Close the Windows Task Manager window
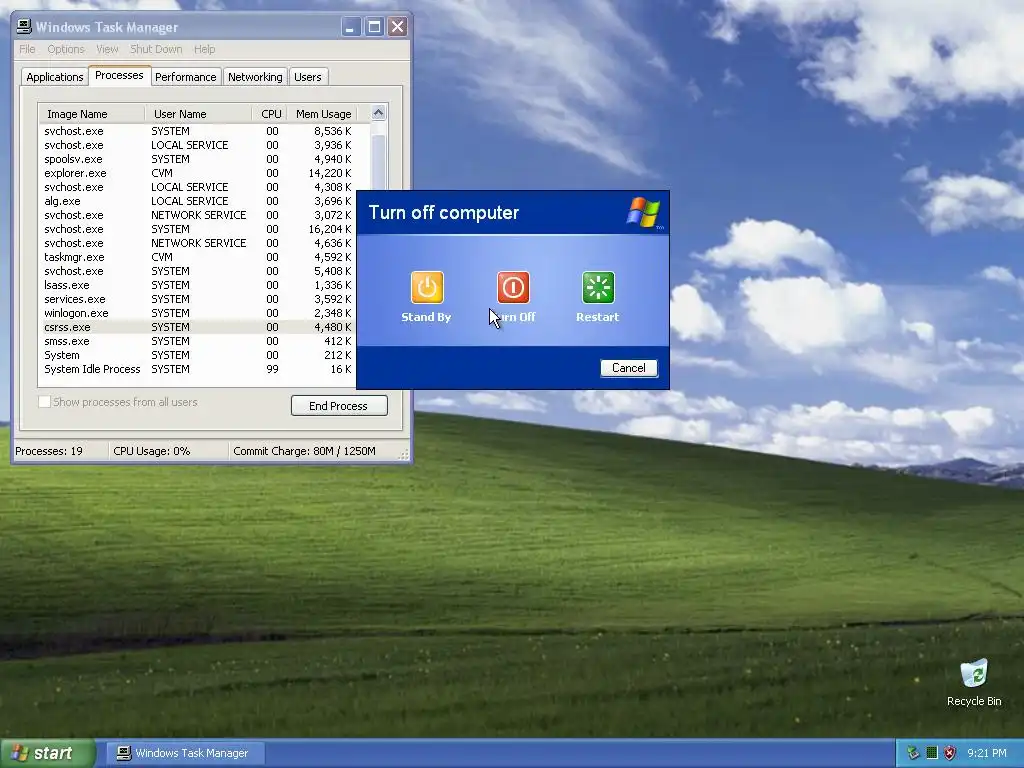This screenshot has height=768, width=1024. (x=397, y=27)
